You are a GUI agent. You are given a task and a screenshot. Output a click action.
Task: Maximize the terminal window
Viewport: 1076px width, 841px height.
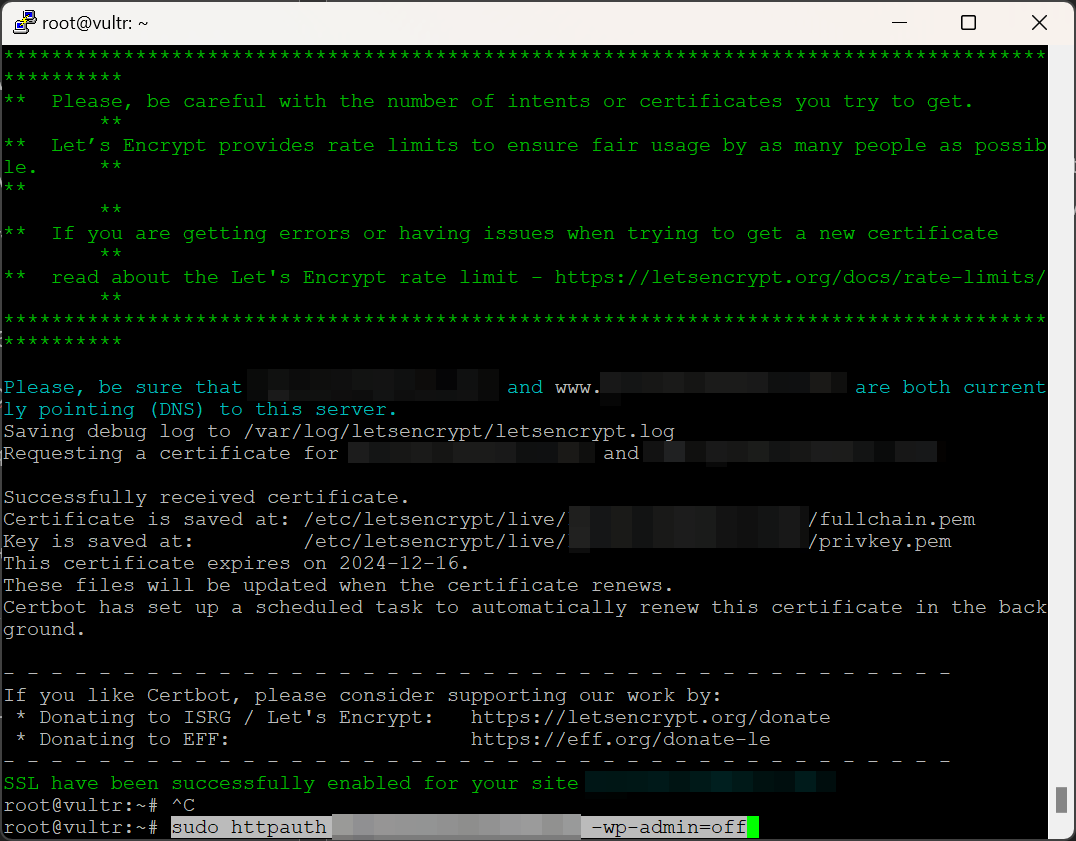968,23
